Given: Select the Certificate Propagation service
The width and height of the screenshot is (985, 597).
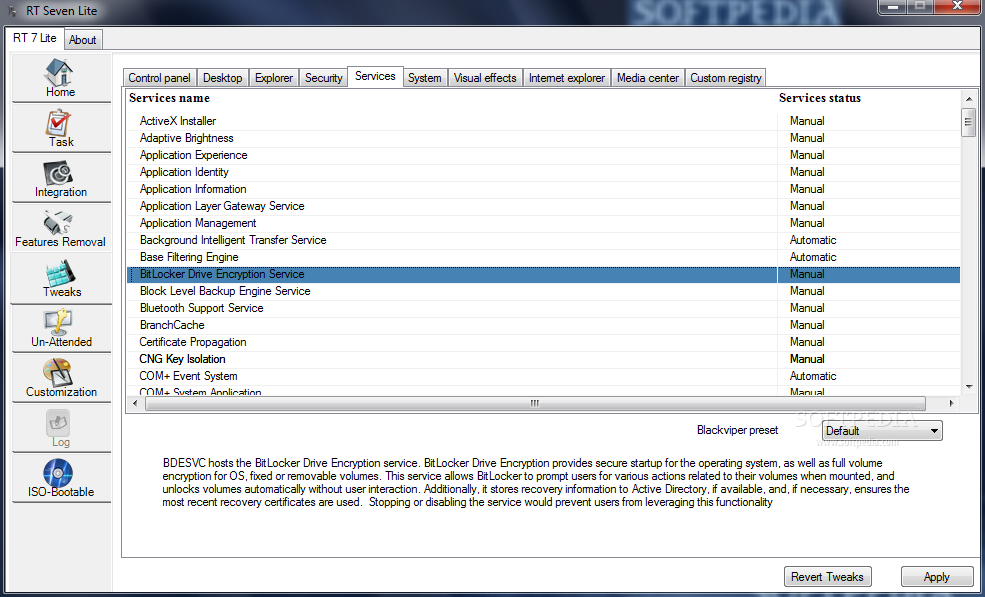Looking at the screenshot, I should (543, 342).
